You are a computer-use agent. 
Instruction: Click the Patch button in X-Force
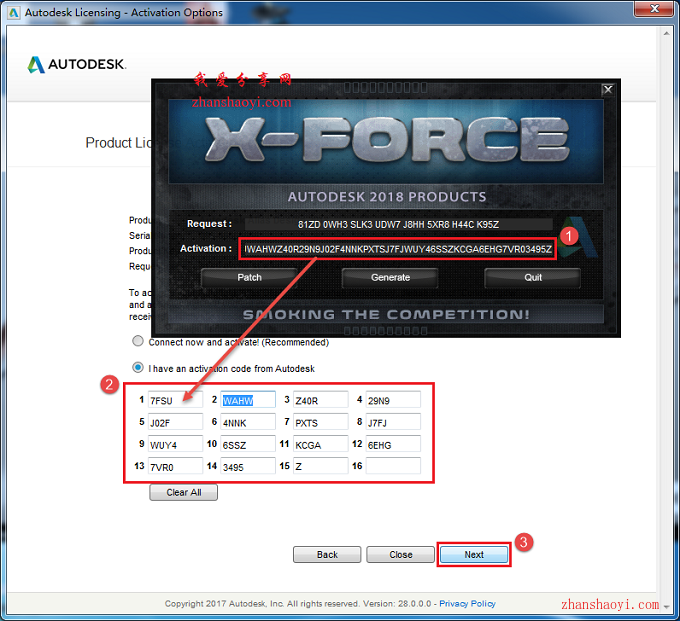point(249,278)
